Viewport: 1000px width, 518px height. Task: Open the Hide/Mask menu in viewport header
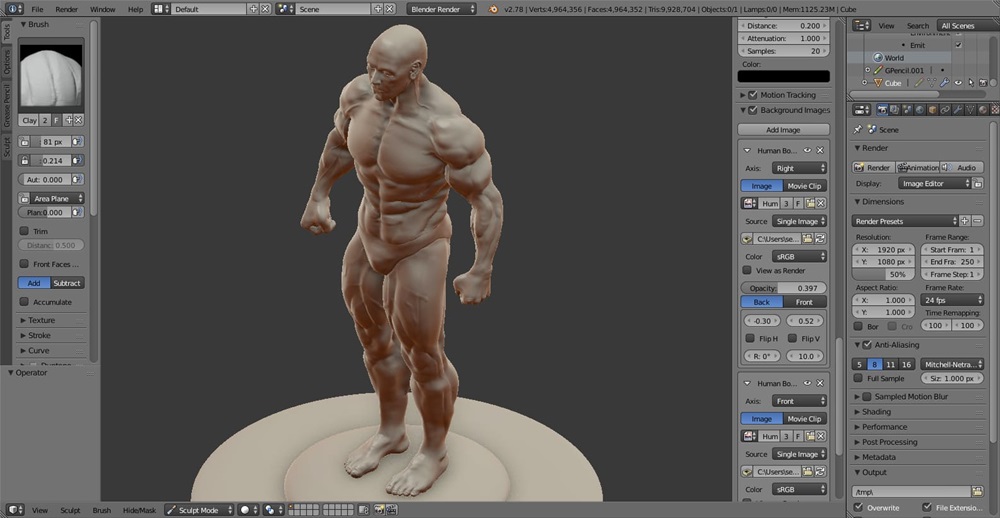(139, 510)
